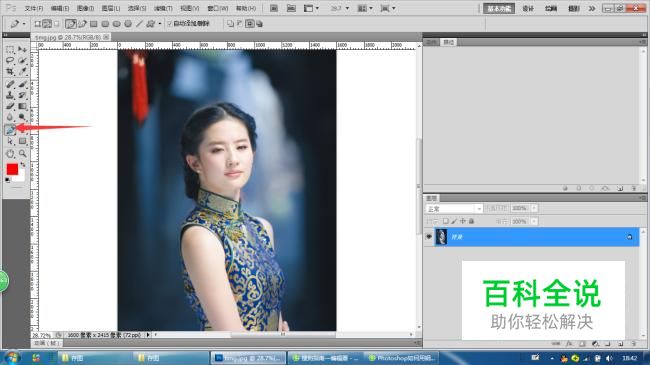Choose the Polygon tool in options bar

coord(128,24)
